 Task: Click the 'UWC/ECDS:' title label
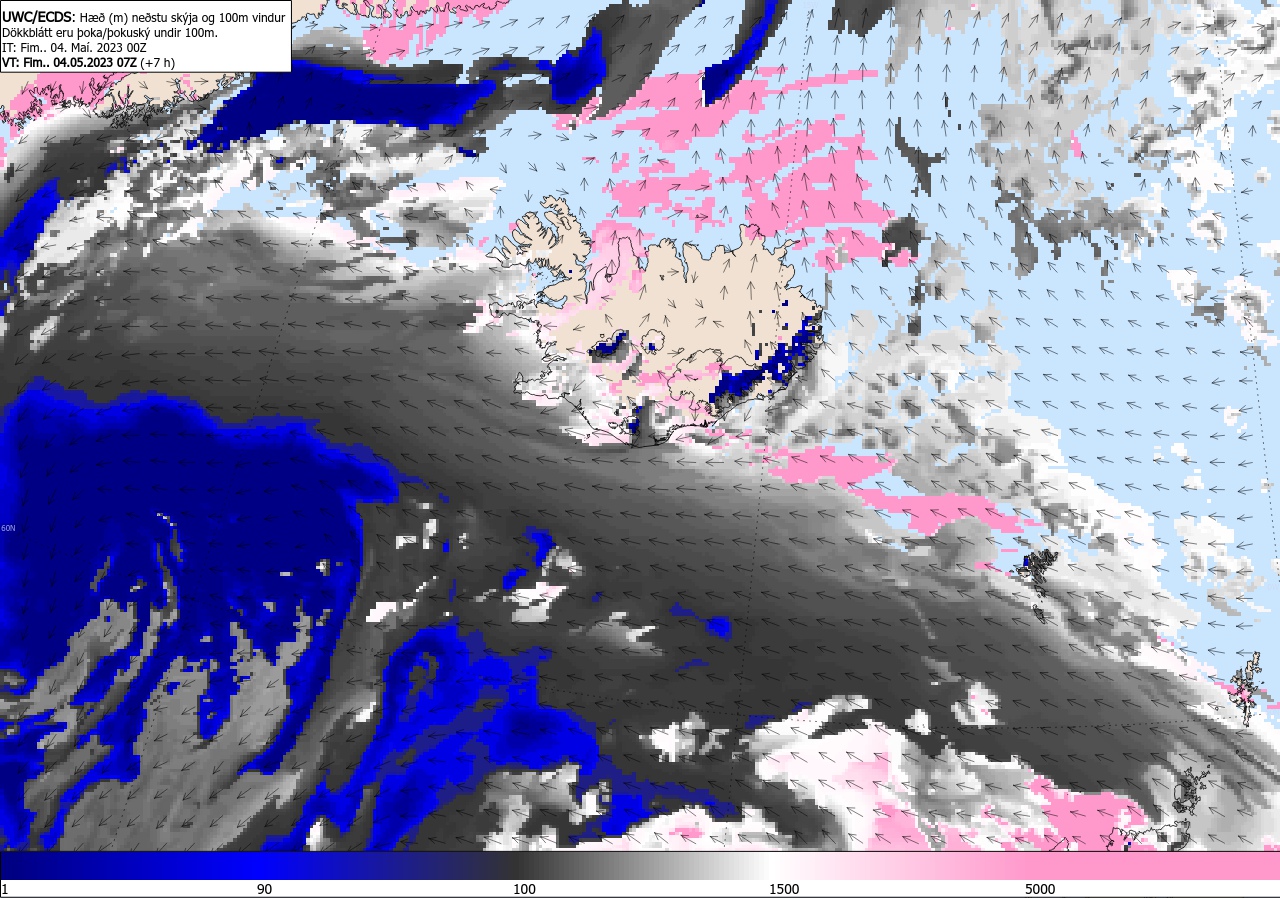click(37, 16)
